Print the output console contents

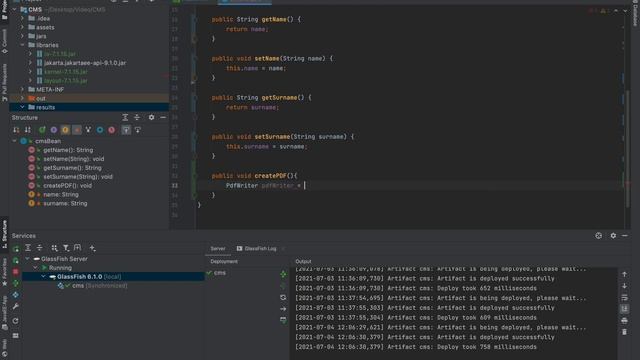624,321
